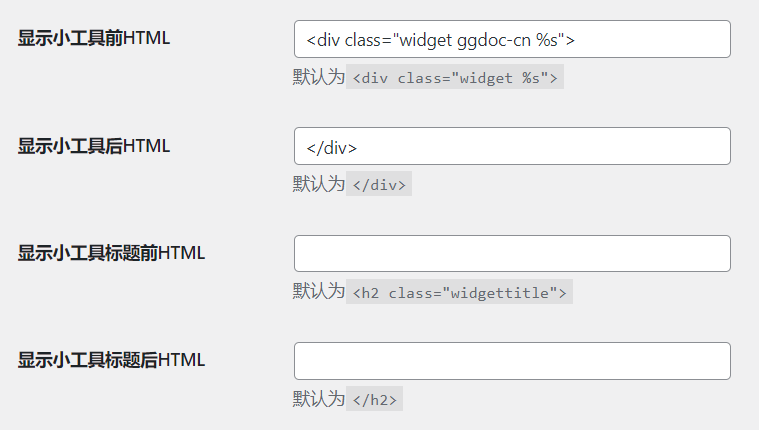759x430 pixels.
Task: Click 默认为 text under the first input
Action: click(x=319, y=77)
